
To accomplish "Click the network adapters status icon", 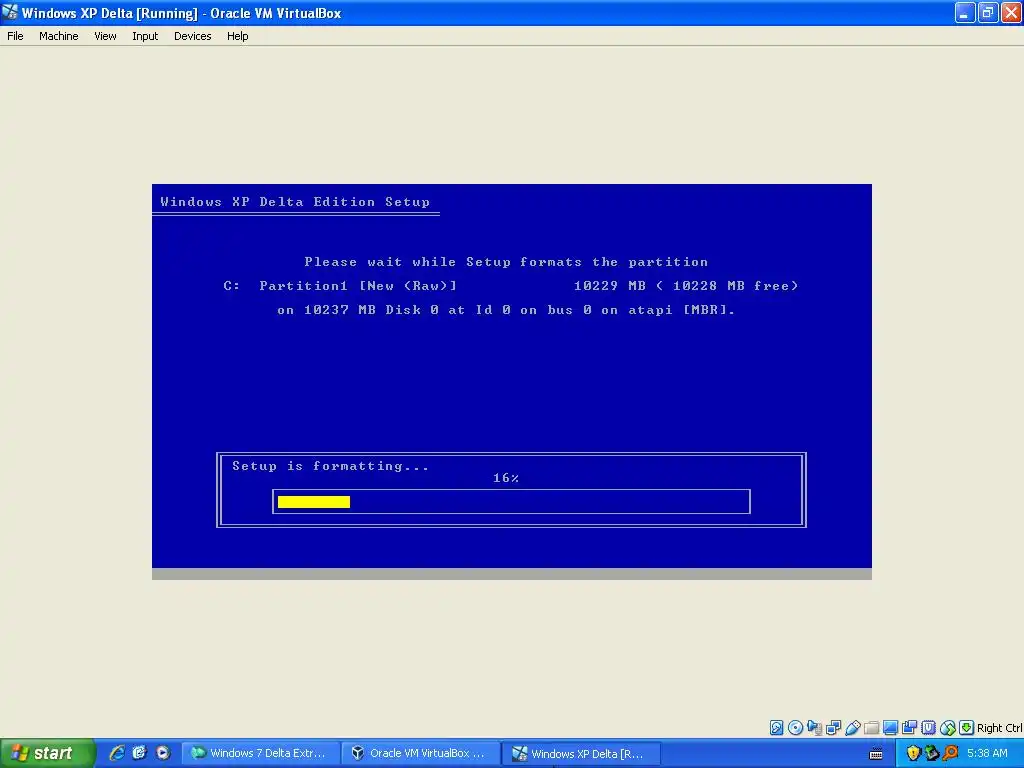I will (833, 728).
